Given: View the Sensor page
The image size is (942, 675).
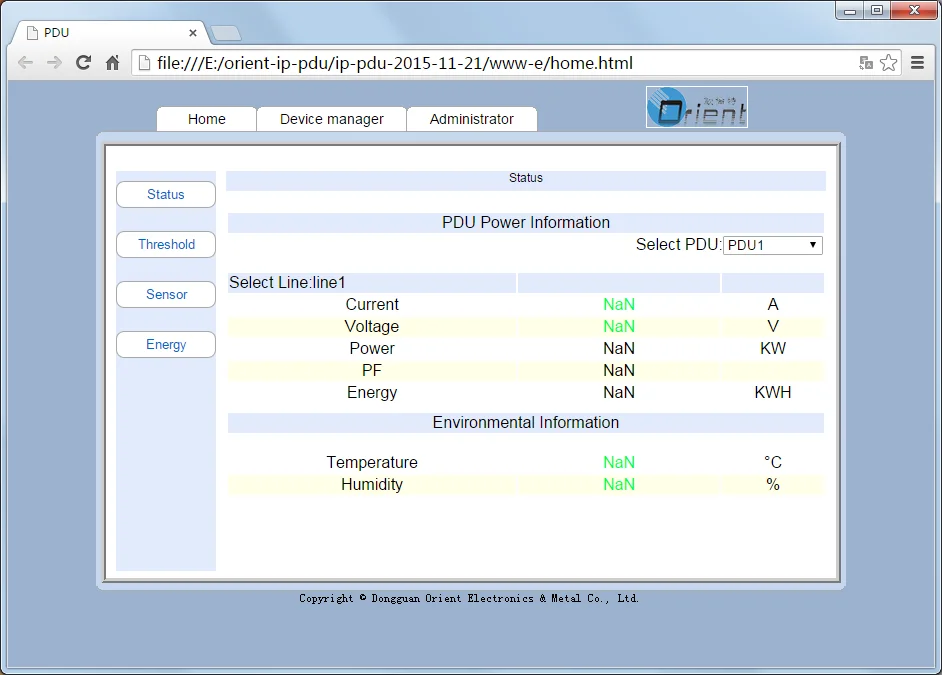Looking at the screenshot, I should pos(165,294).
